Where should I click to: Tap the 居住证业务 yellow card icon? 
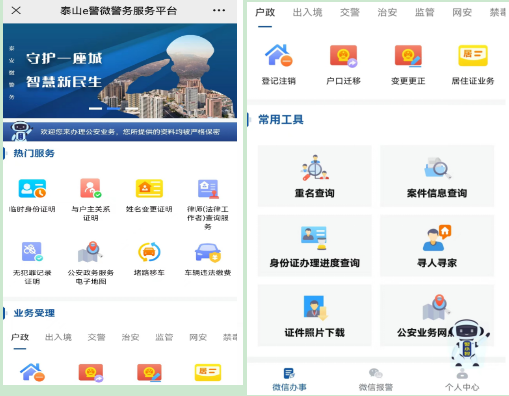pyautogui.click(x=473, y=55)
